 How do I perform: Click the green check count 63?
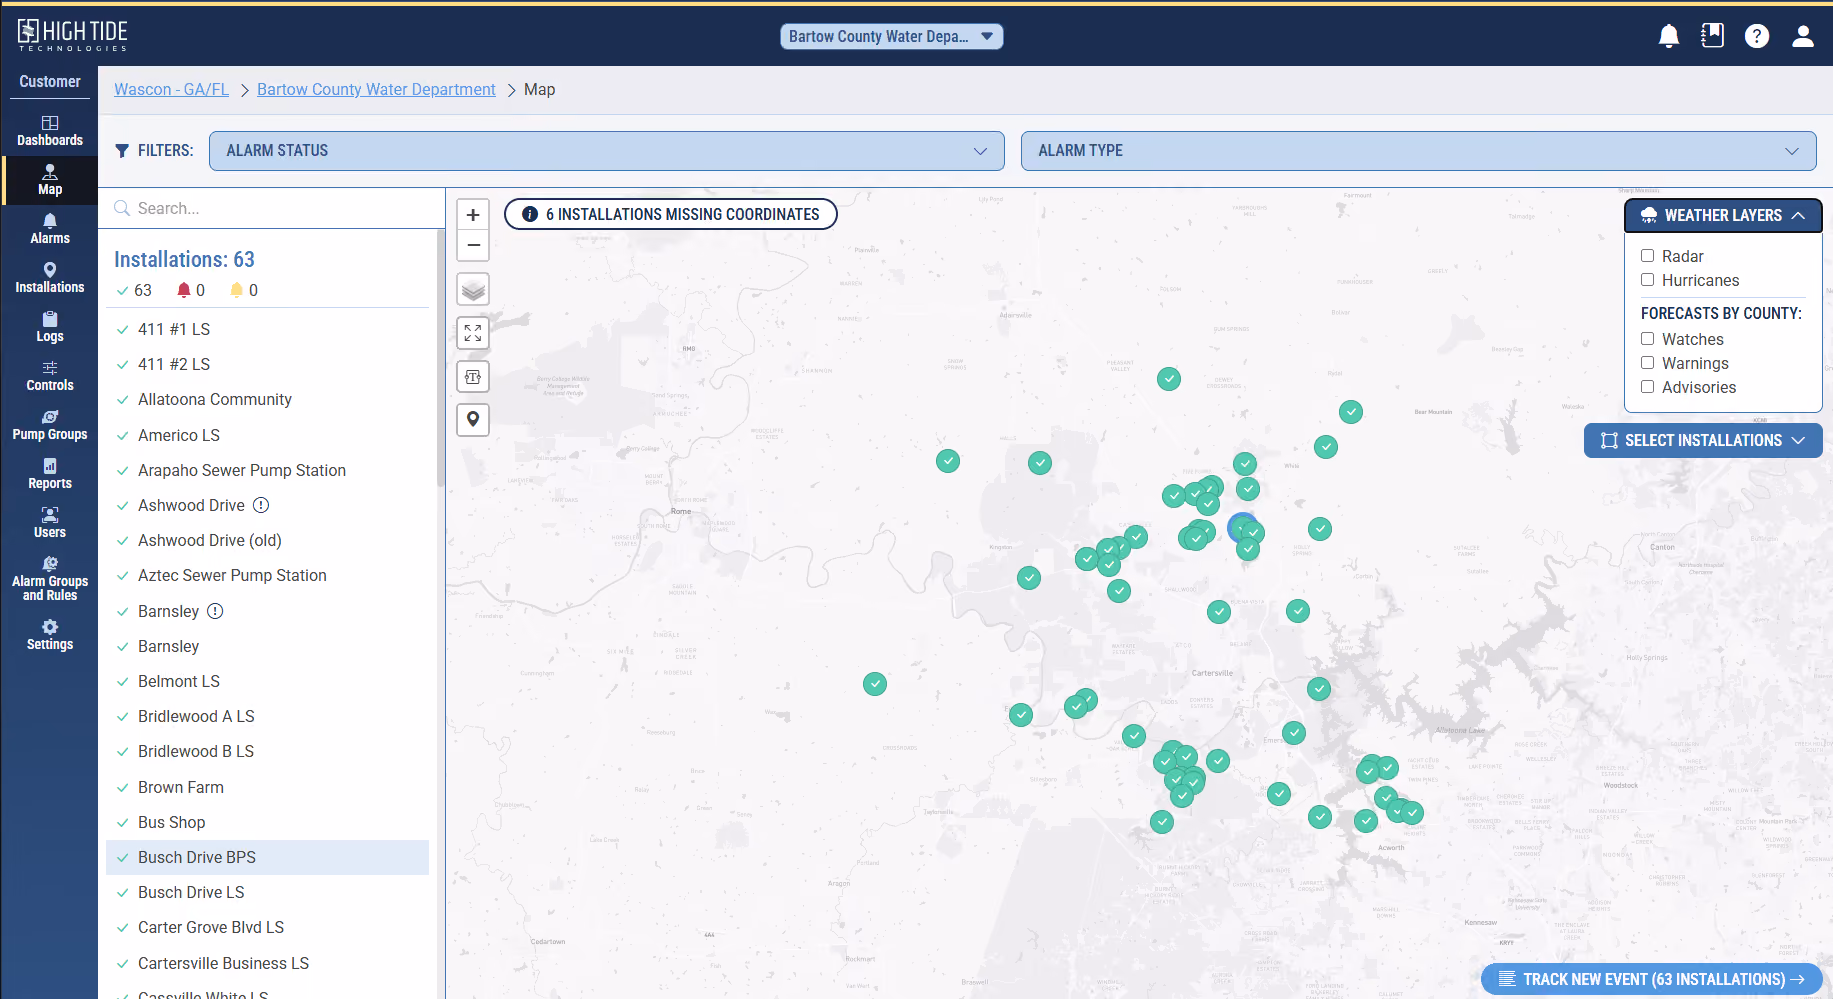pos(134,290)
